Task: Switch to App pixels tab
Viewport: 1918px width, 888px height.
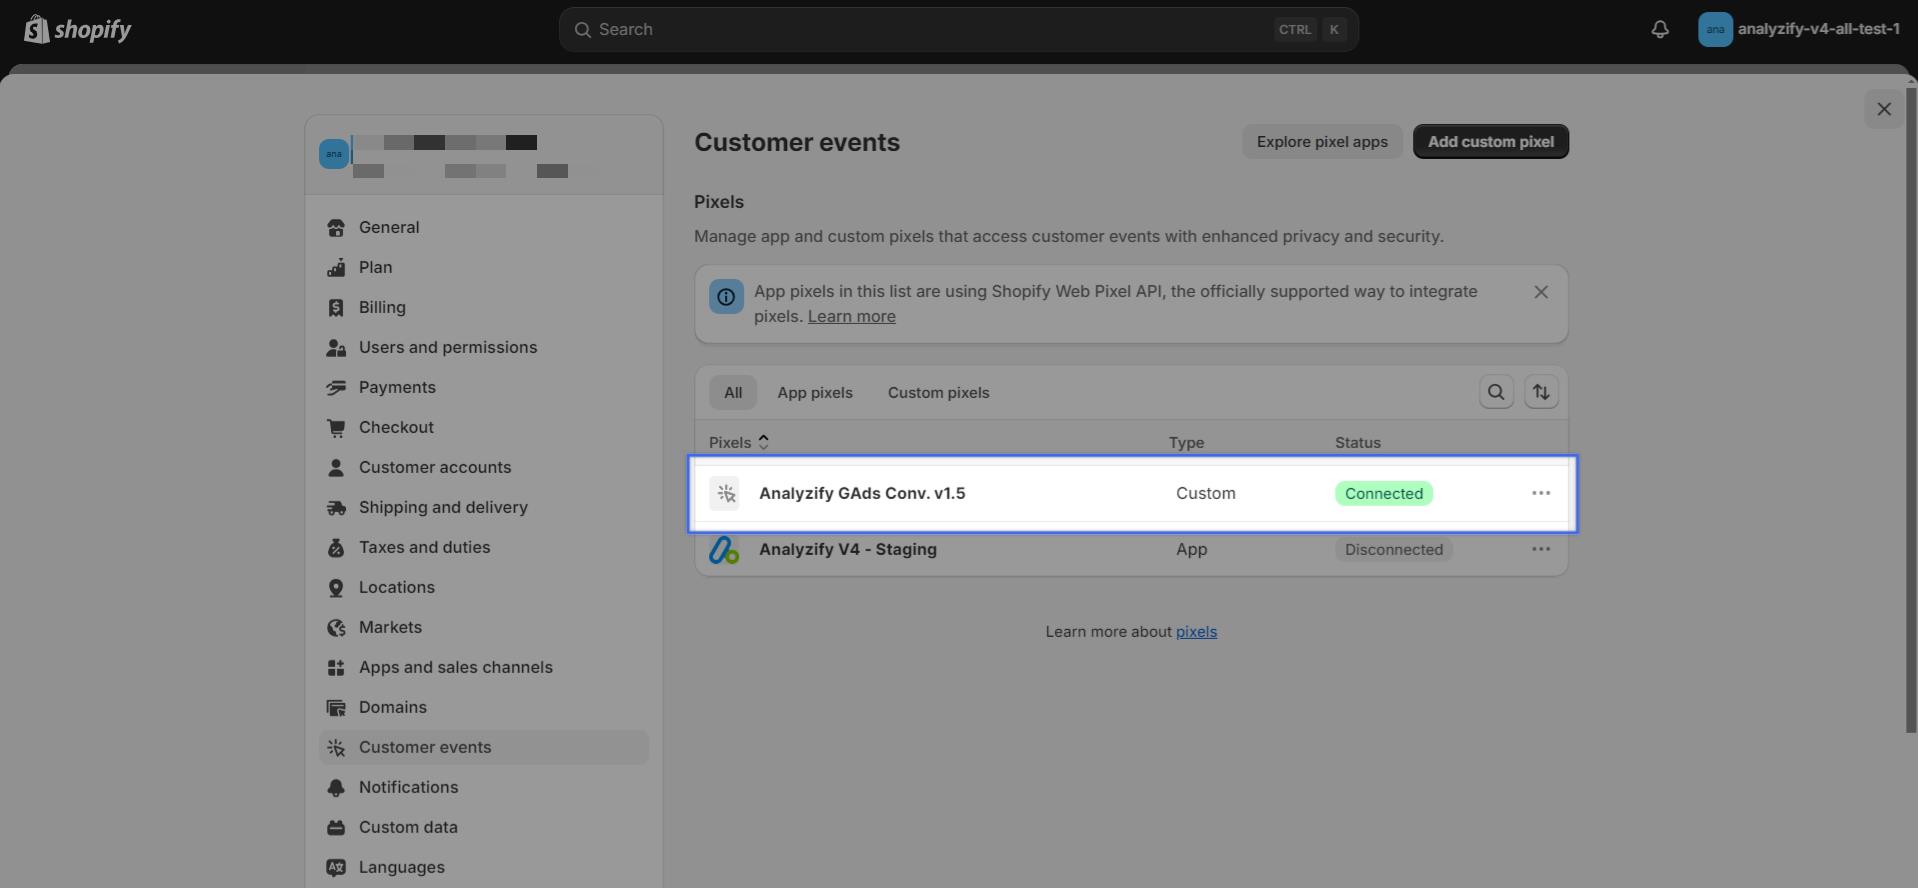Action: [815, 392]
